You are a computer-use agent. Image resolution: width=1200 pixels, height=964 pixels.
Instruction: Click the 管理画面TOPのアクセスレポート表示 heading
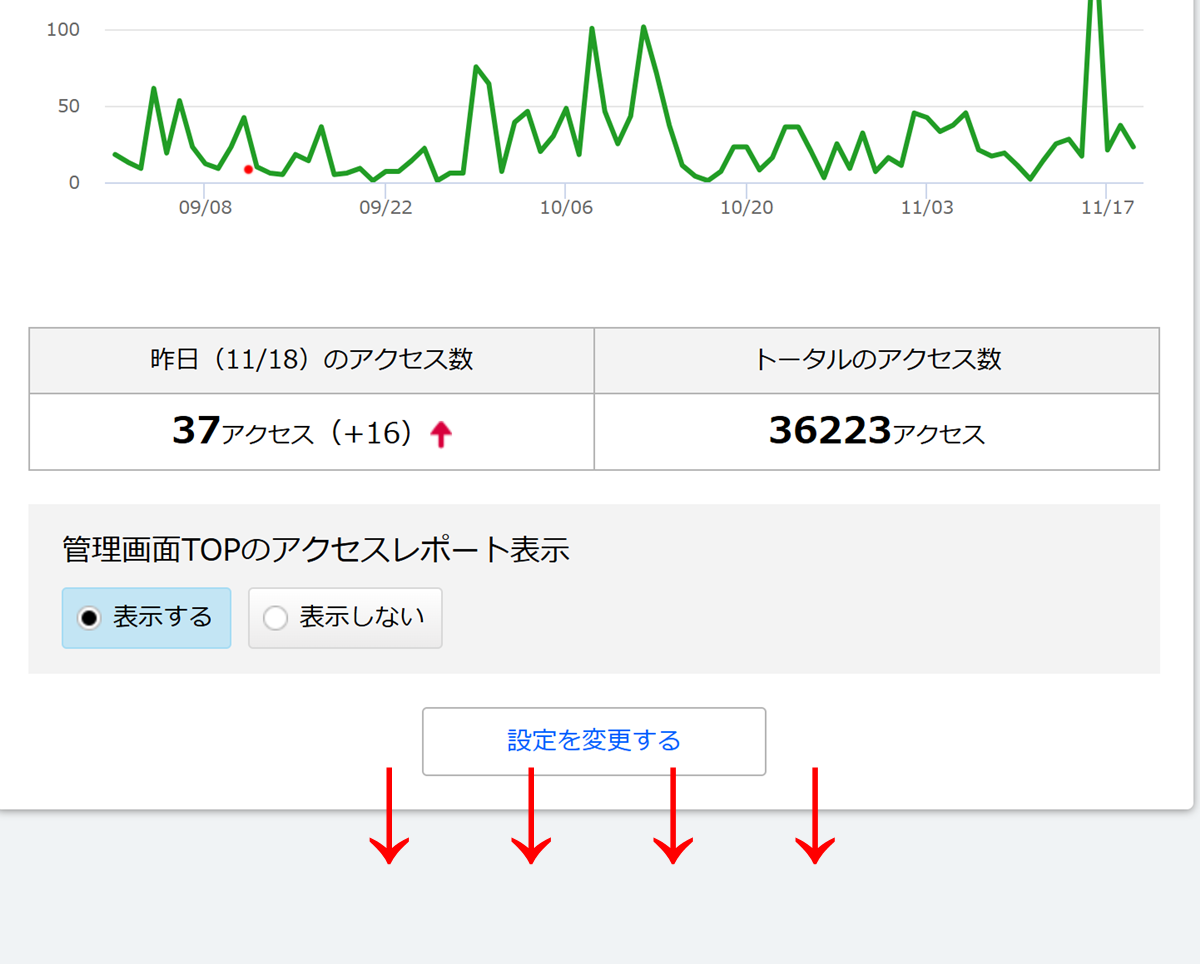click(316, 549)
